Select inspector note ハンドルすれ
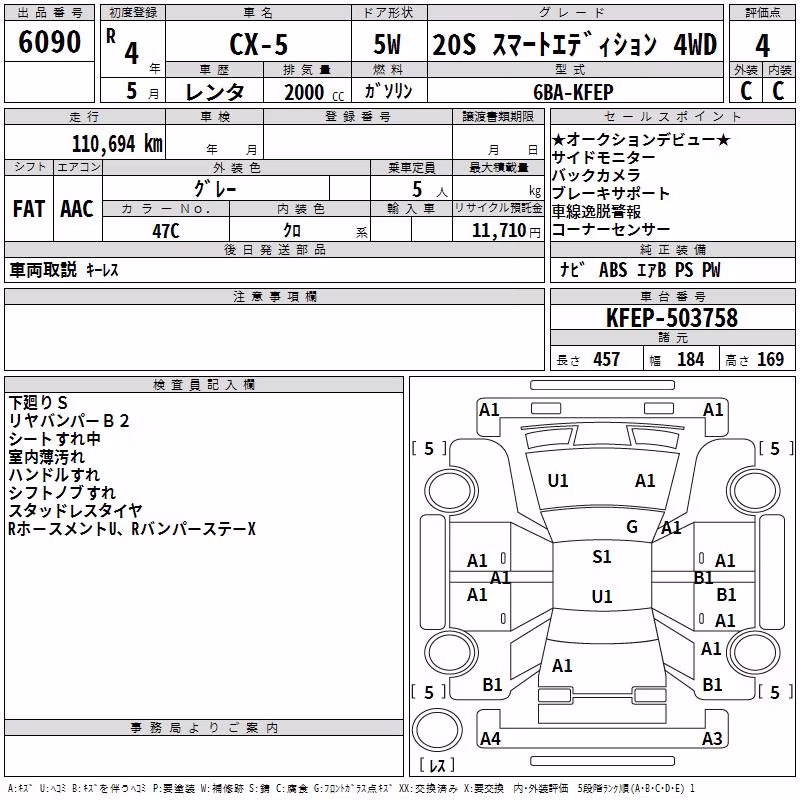The image size is (800, 800). point(54,474)
